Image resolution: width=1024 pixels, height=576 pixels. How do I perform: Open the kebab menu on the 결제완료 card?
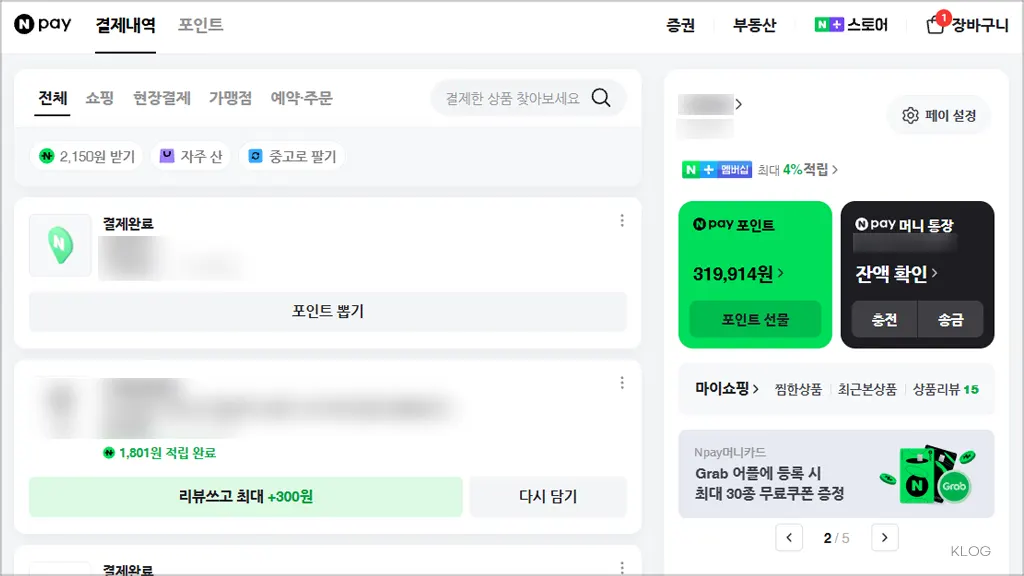coord(622,220)
